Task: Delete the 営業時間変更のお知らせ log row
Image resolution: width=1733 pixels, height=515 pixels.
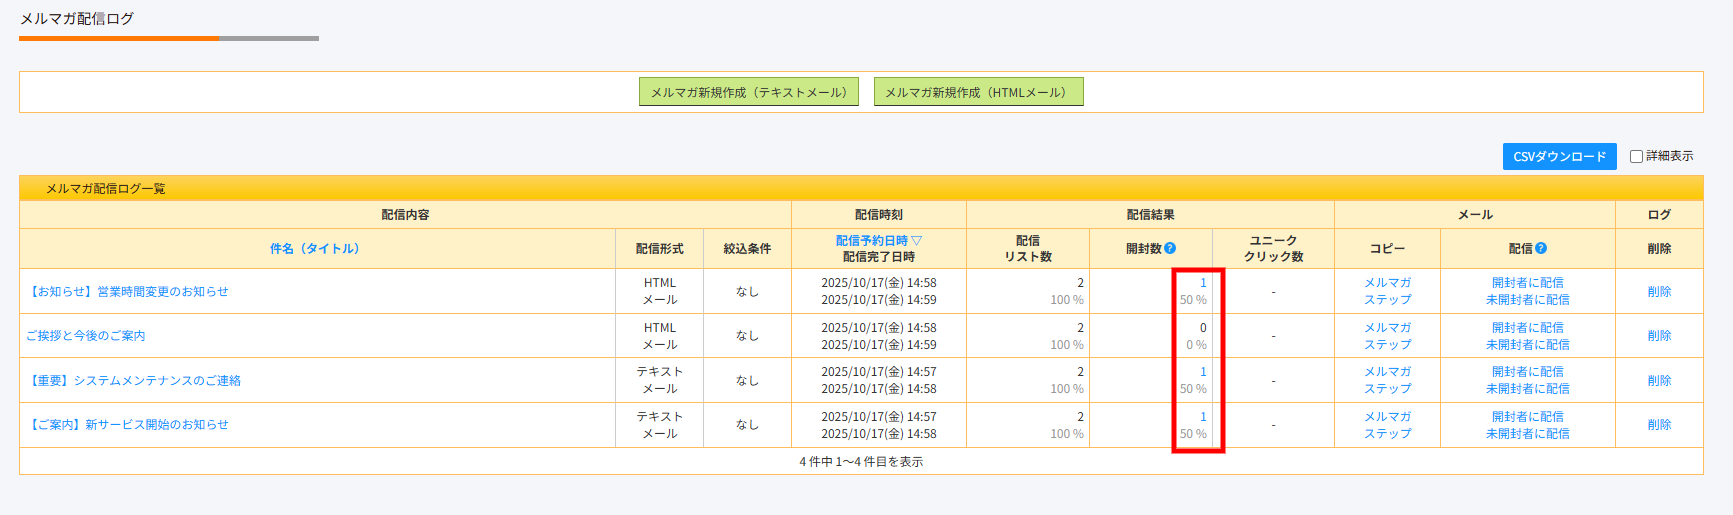Action: (x=1659, y=291)
